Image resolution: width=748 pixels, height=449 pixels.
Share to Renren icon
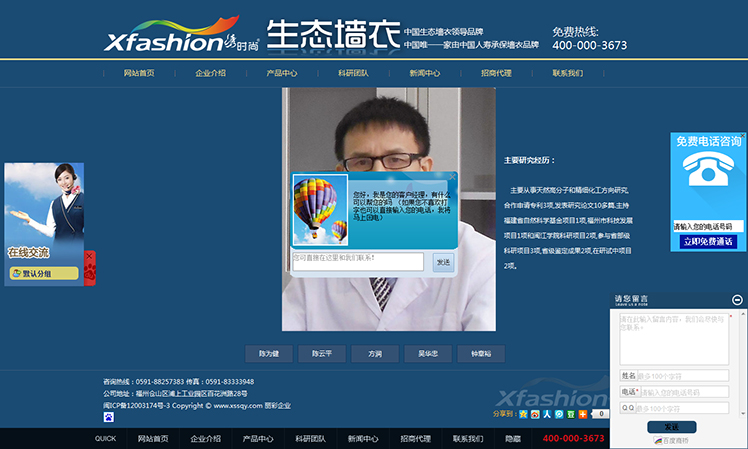click(x=547, y=414)
